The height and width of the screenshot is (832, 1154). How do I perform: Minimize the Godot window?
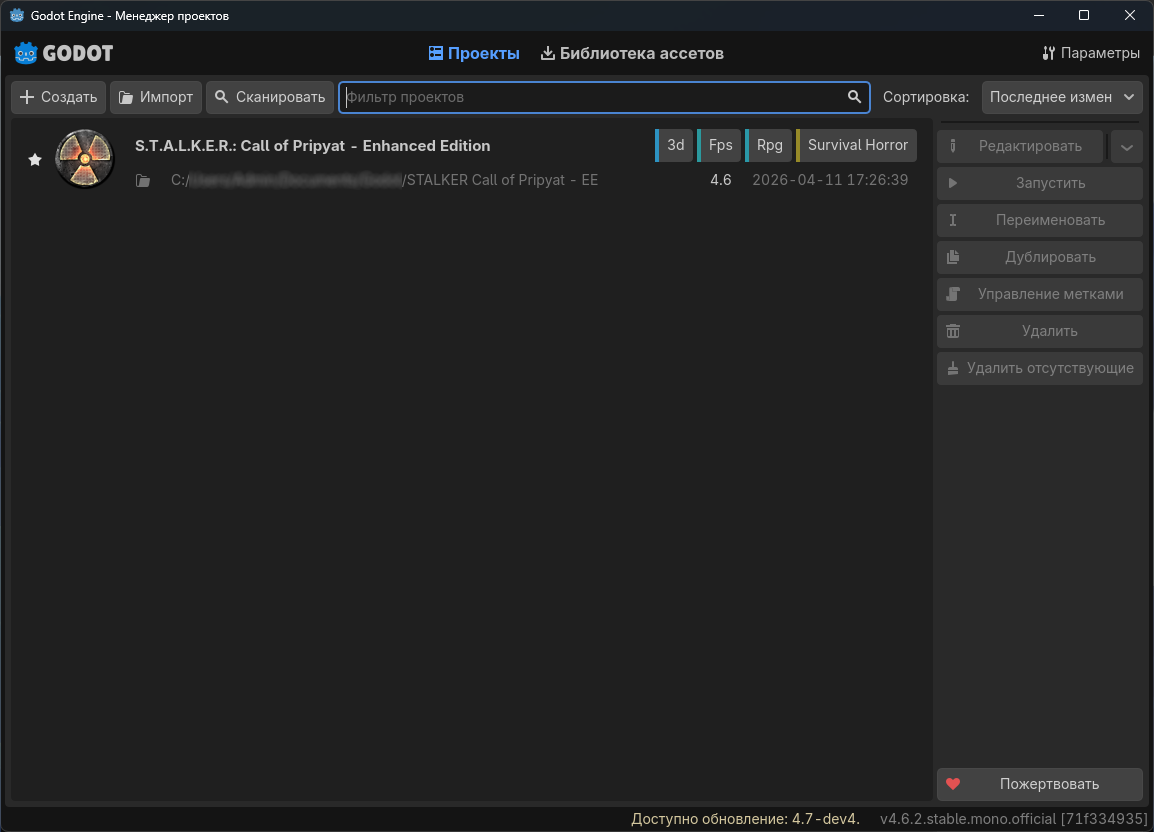tap(1039, 15)
